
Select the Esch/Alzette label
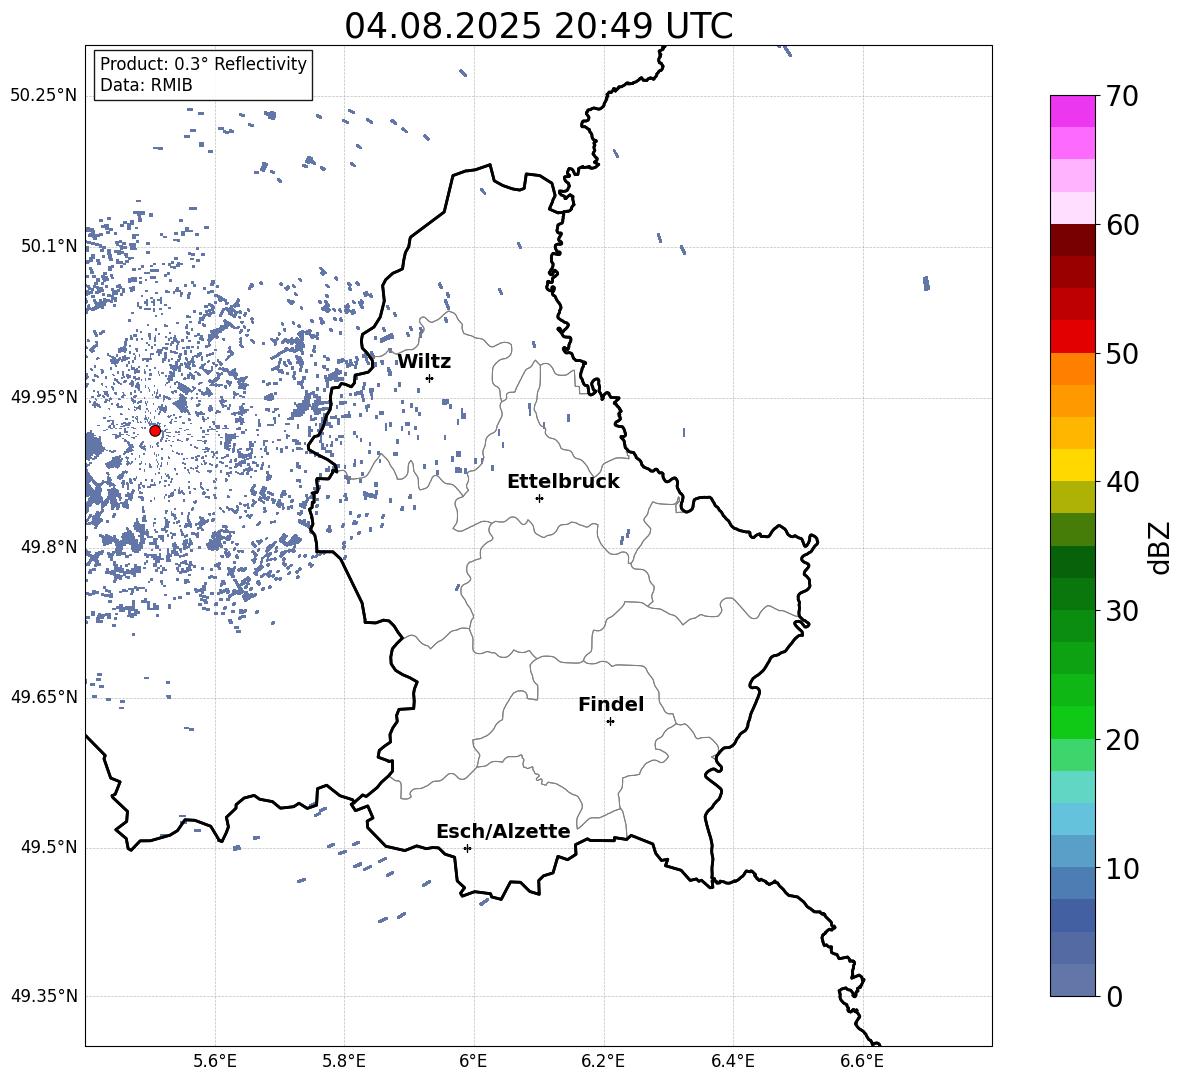[x=503, y=831]
